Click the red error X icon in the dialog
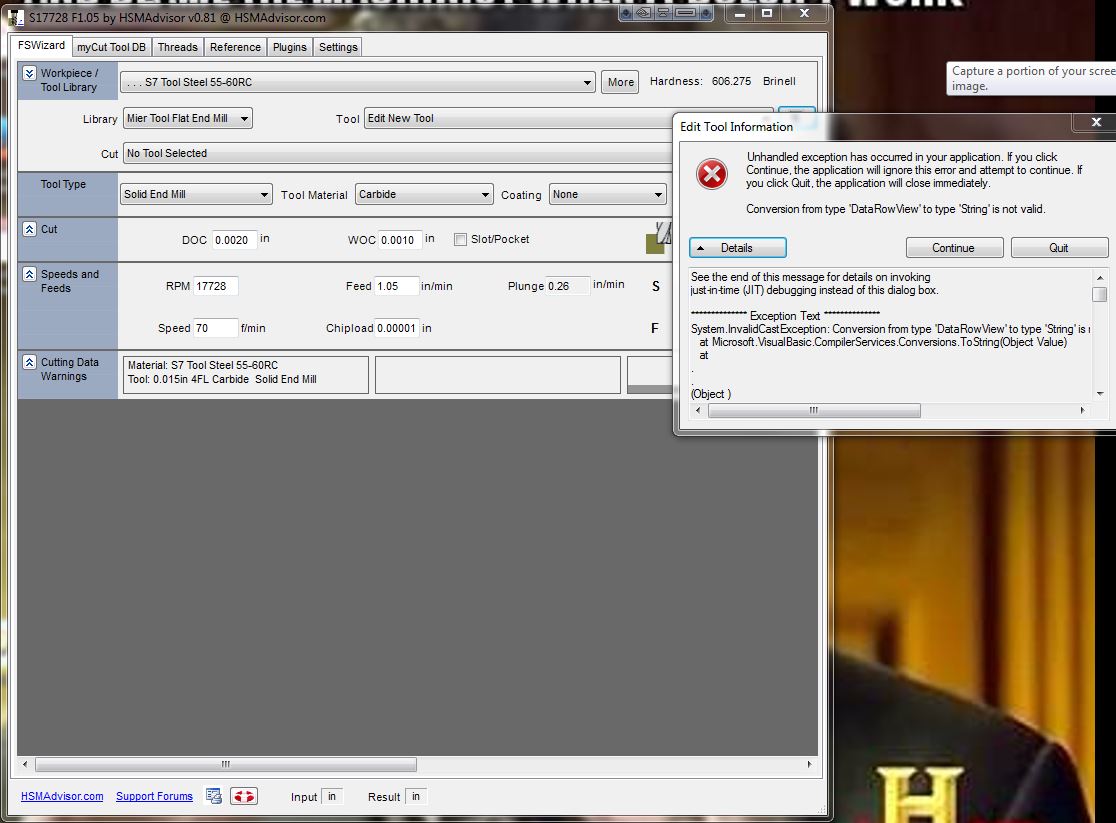Image resolution: width=1116 pixels, height=823 pixels. 712,175
